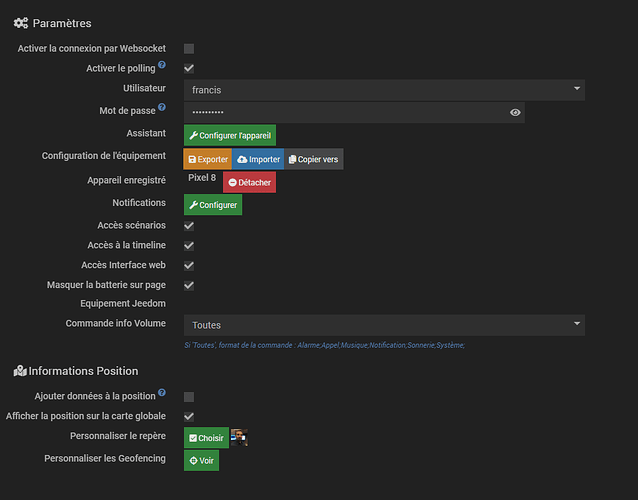The height and width of the screenshot is (500, 638).
Task: Click the 'Si Toutes, format de la commande' hint text
Action: [324, 345]
